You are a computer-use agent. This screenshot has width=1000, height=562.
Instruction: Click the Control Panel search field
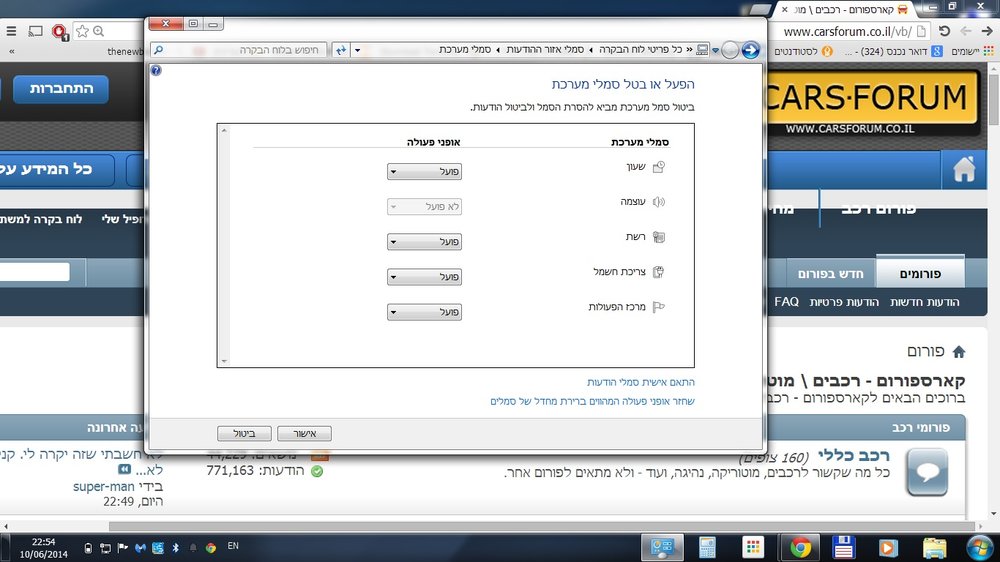[239, 50]
